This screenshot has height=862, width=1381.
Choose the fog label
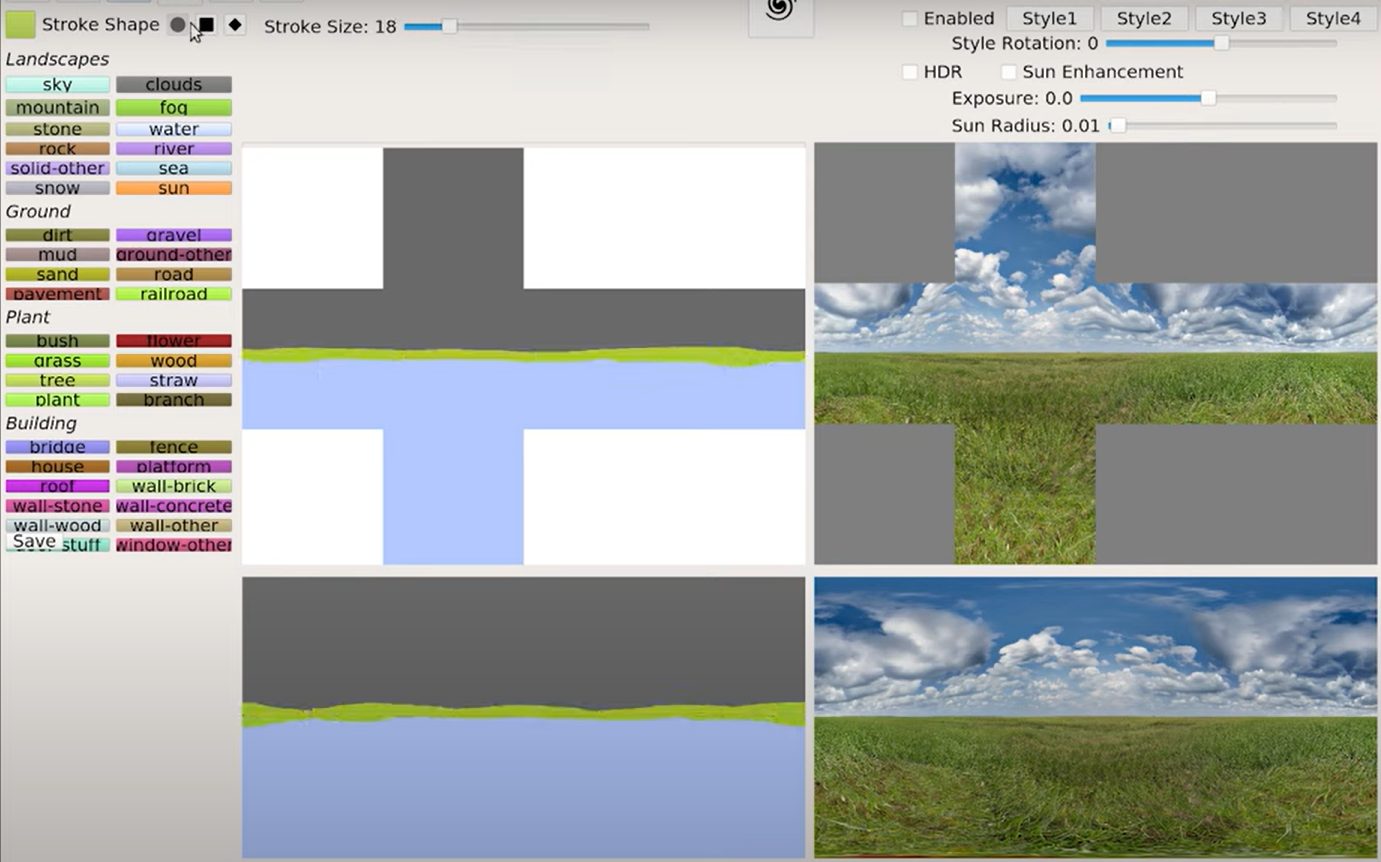point(174,108)
